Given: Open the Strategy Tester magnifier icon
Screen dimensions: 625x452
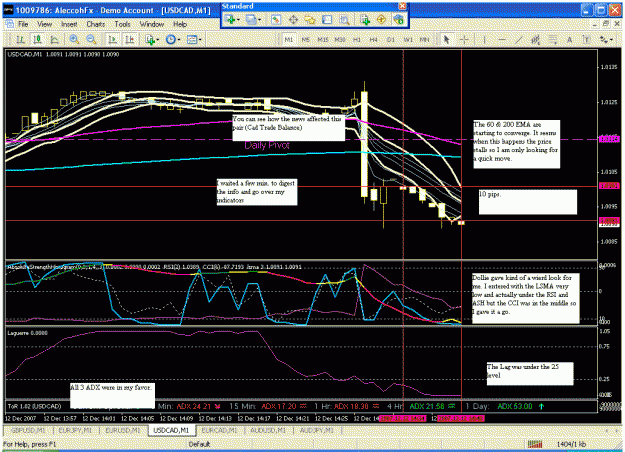Looking at the screenshot, I should coord(344,20).
